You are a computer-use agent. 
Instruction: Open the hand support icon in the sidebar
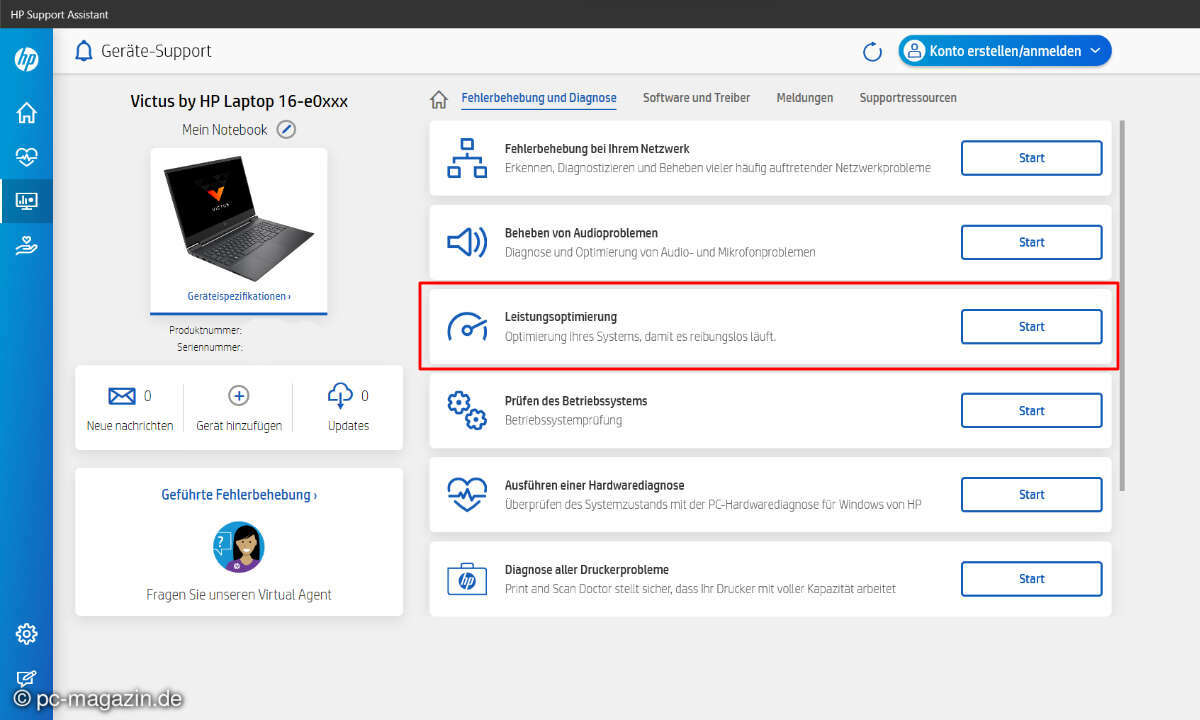point(27,246)
